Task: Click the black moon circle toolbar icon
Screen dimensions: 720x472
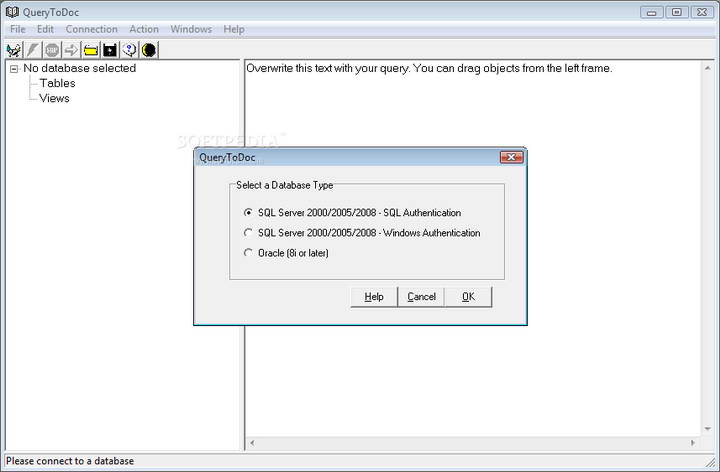Action: (149, 50)
